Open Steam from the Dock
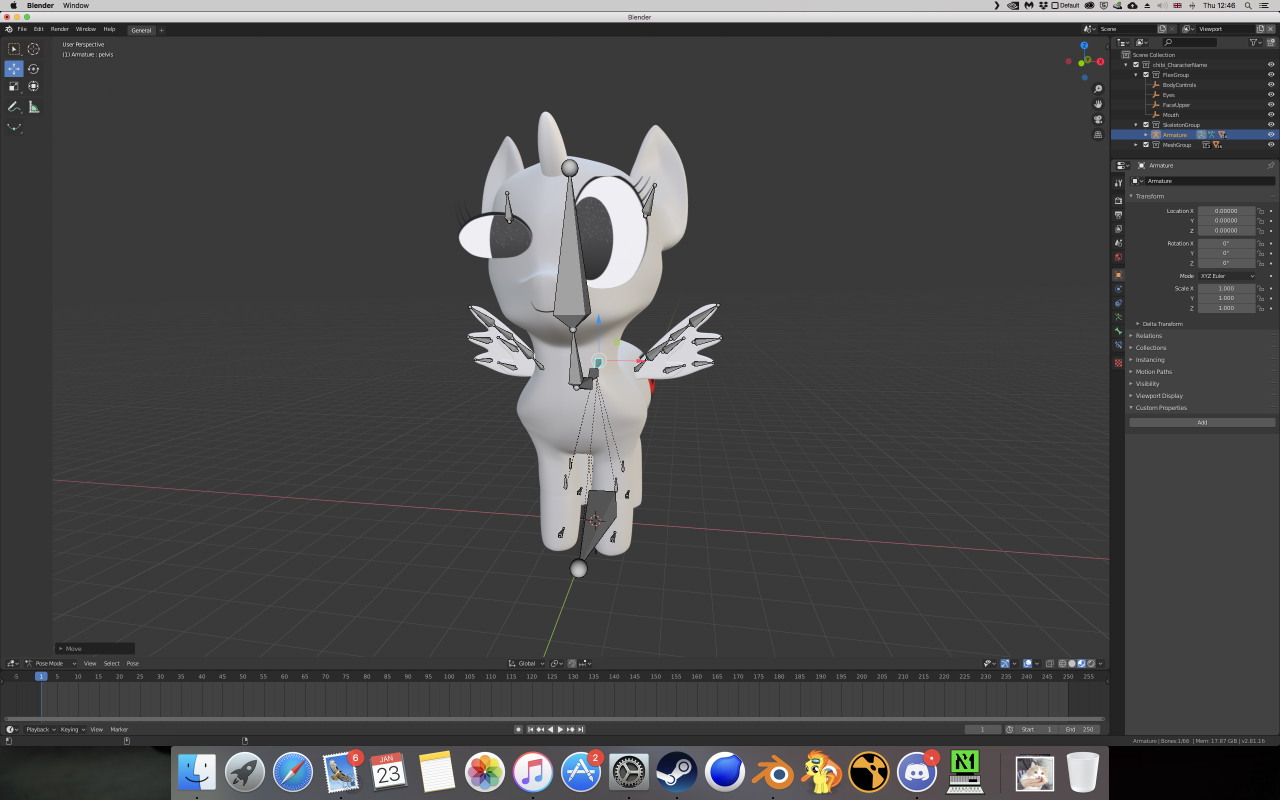The height and width of the screenshot is (800, 1280). pyautogui.click(x=677, y=772)
